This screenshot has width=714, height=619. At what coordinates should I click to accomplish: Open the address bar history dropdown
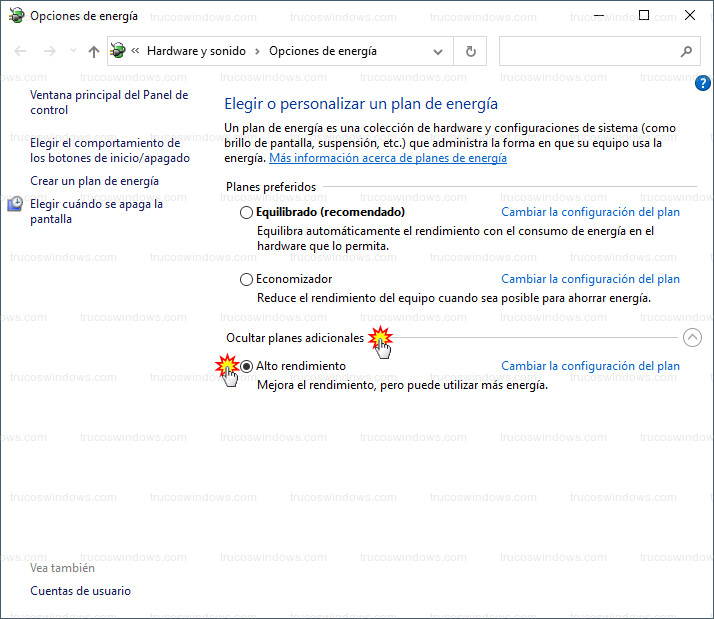coord(438,51)
